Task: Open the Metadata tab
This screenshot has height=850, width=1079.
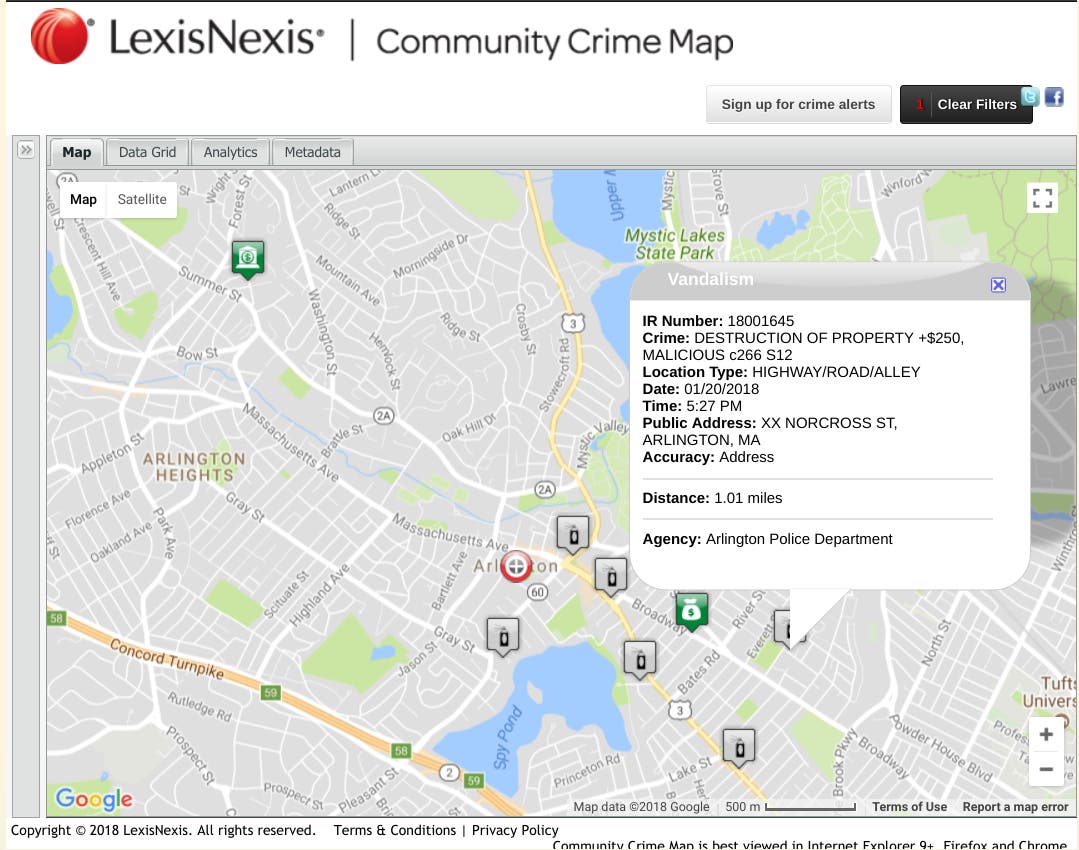Action: [x=312, y=152]
